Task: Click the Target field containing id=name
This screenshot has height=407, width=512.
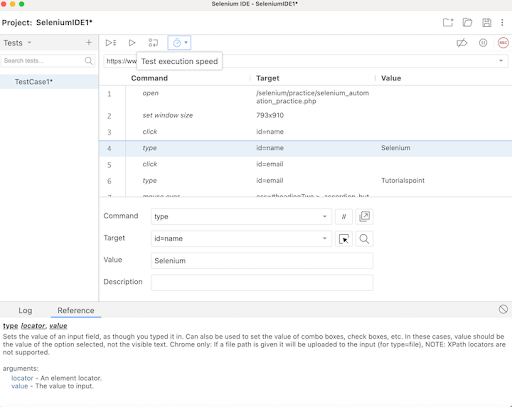Action: (241, 239)
